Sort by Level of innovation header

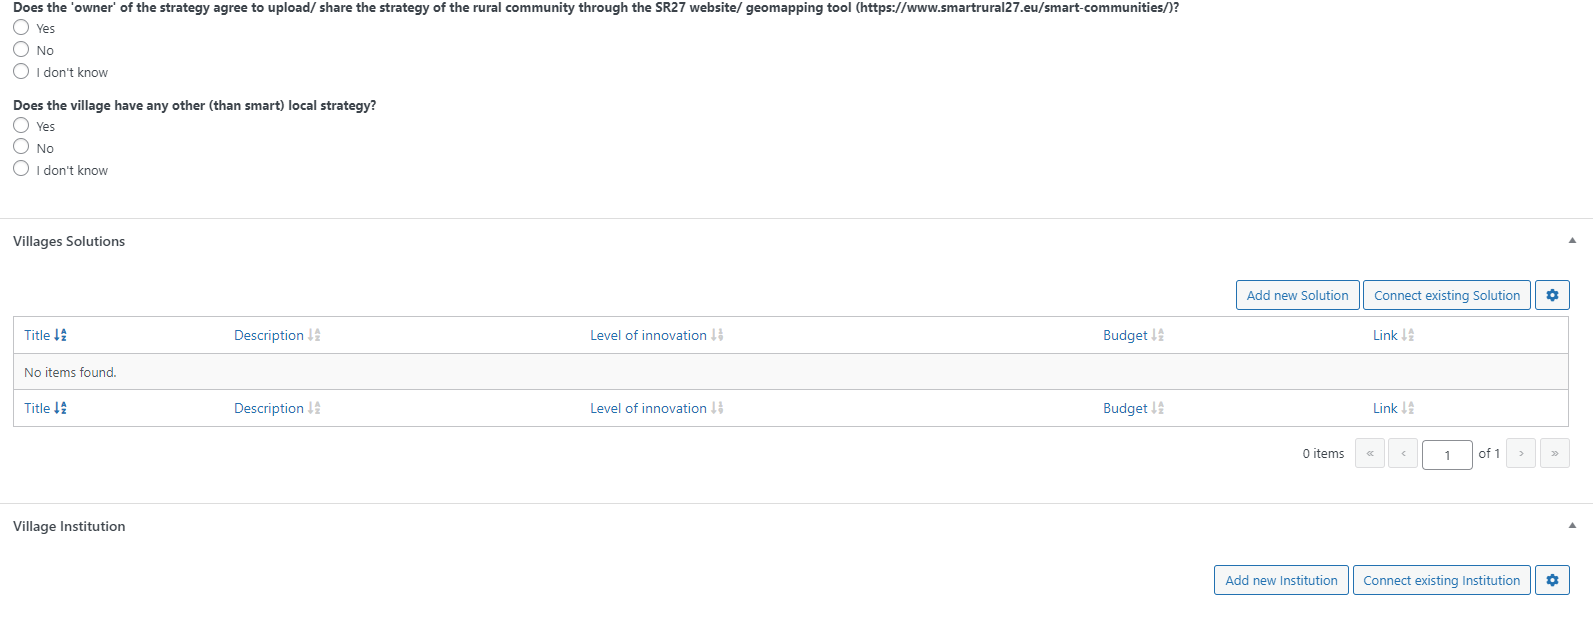tap(656, 335)
